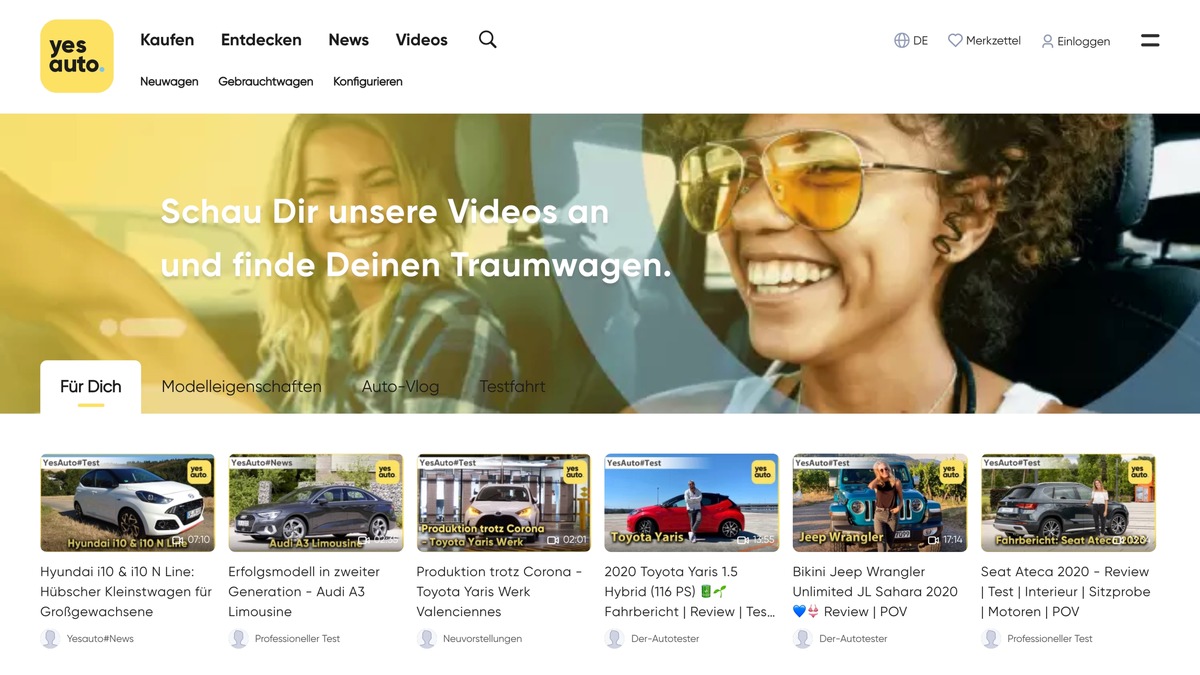Play the Jeep Wrangler thumbnail
Viewport: 1200px width, 675px height.
(x=880, y=503)
